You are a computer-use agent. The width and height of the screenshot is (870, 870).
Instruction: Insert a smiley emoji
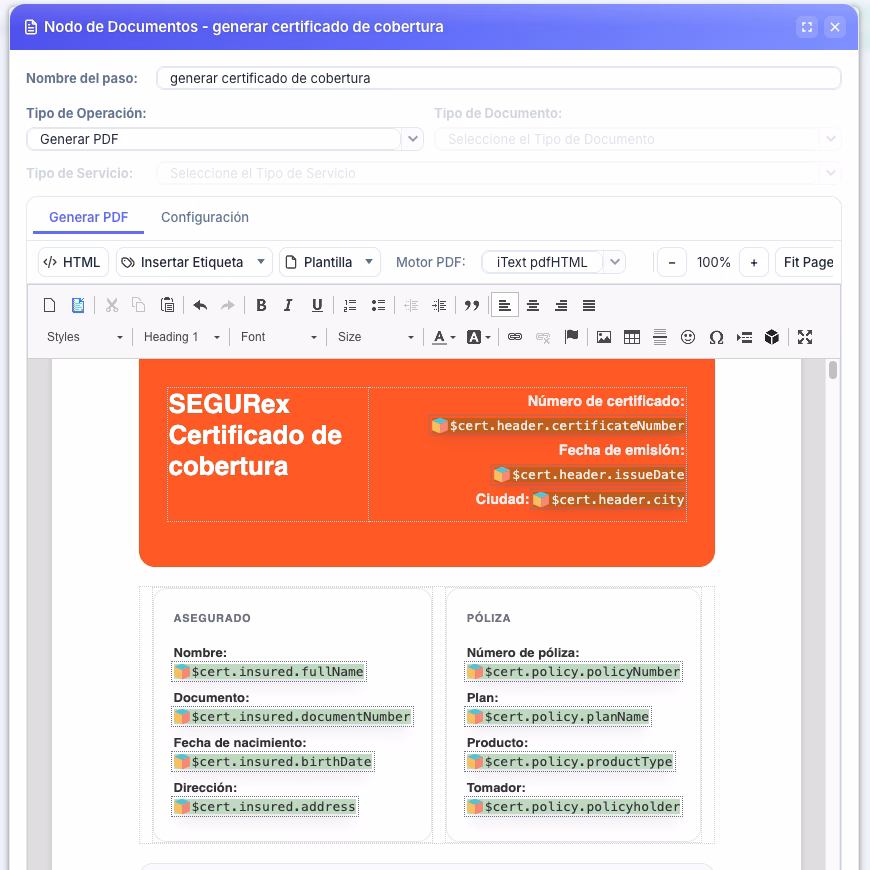point(687,337)
